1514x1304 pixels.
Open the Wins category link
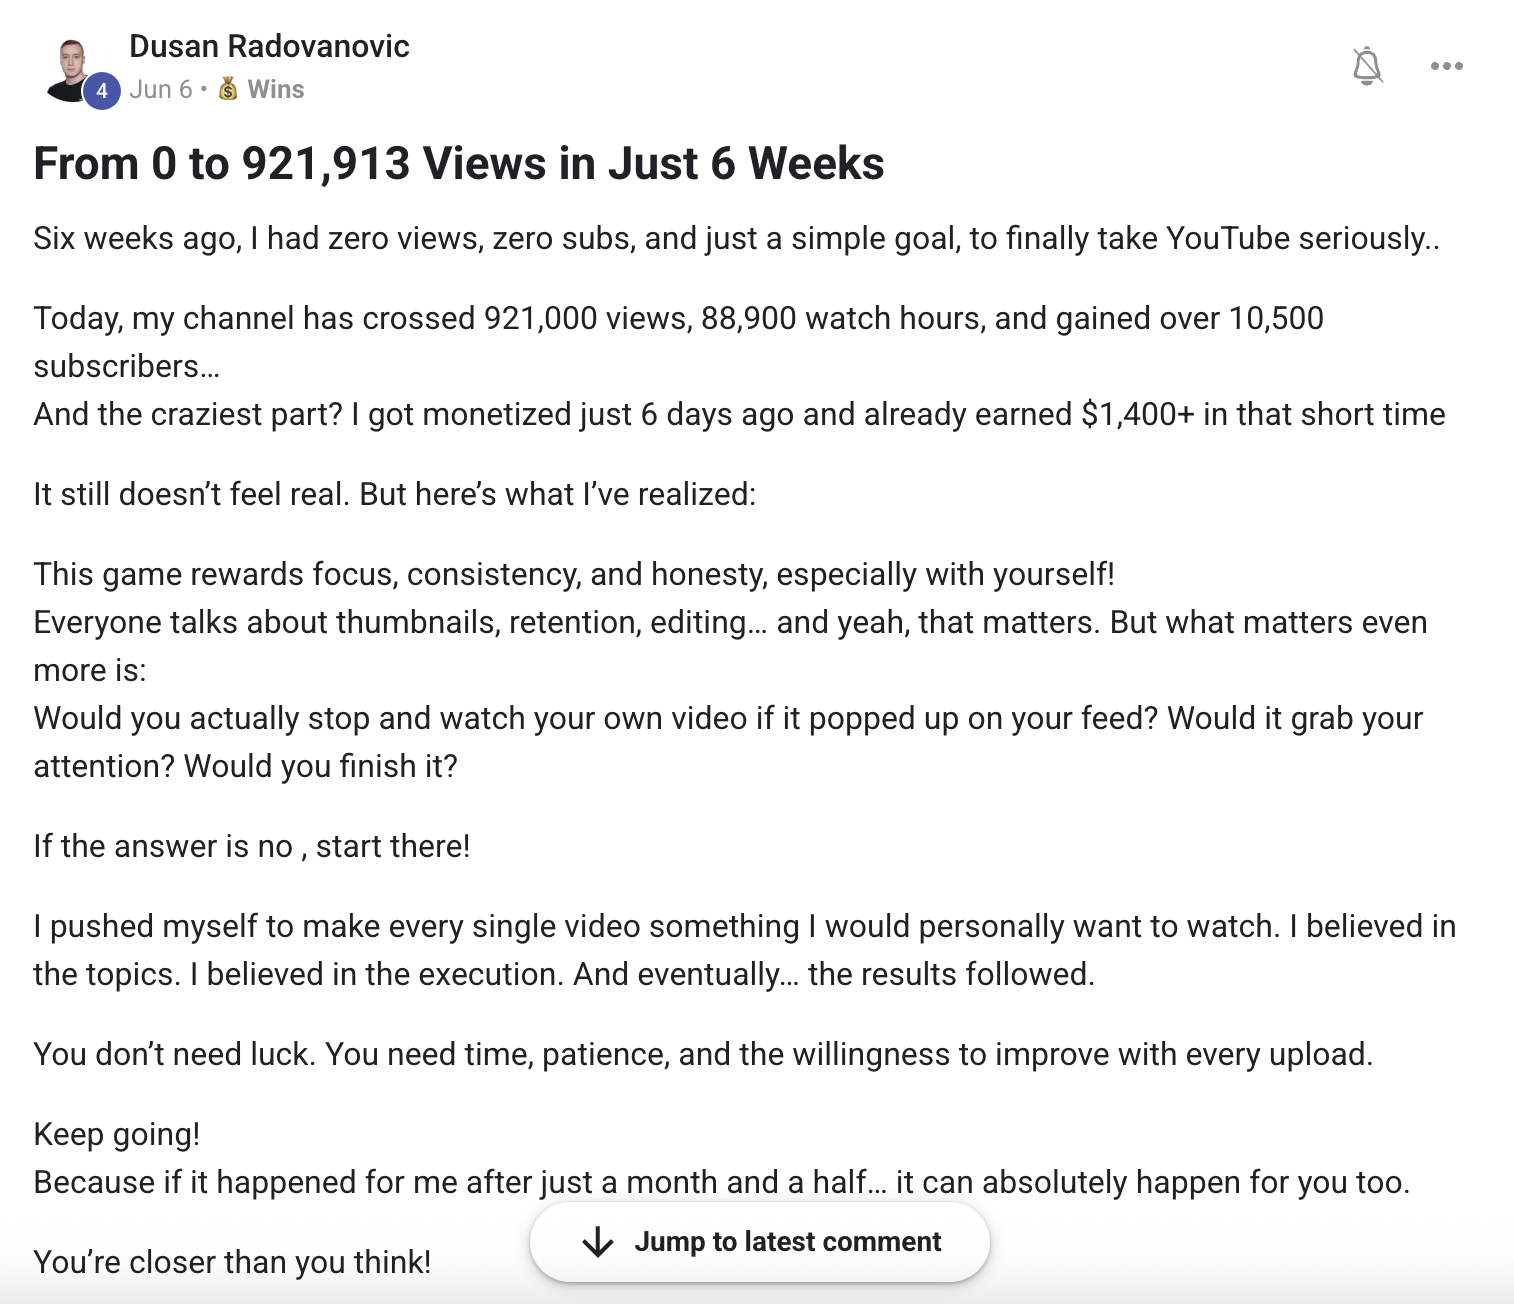[x=276, y=89]
